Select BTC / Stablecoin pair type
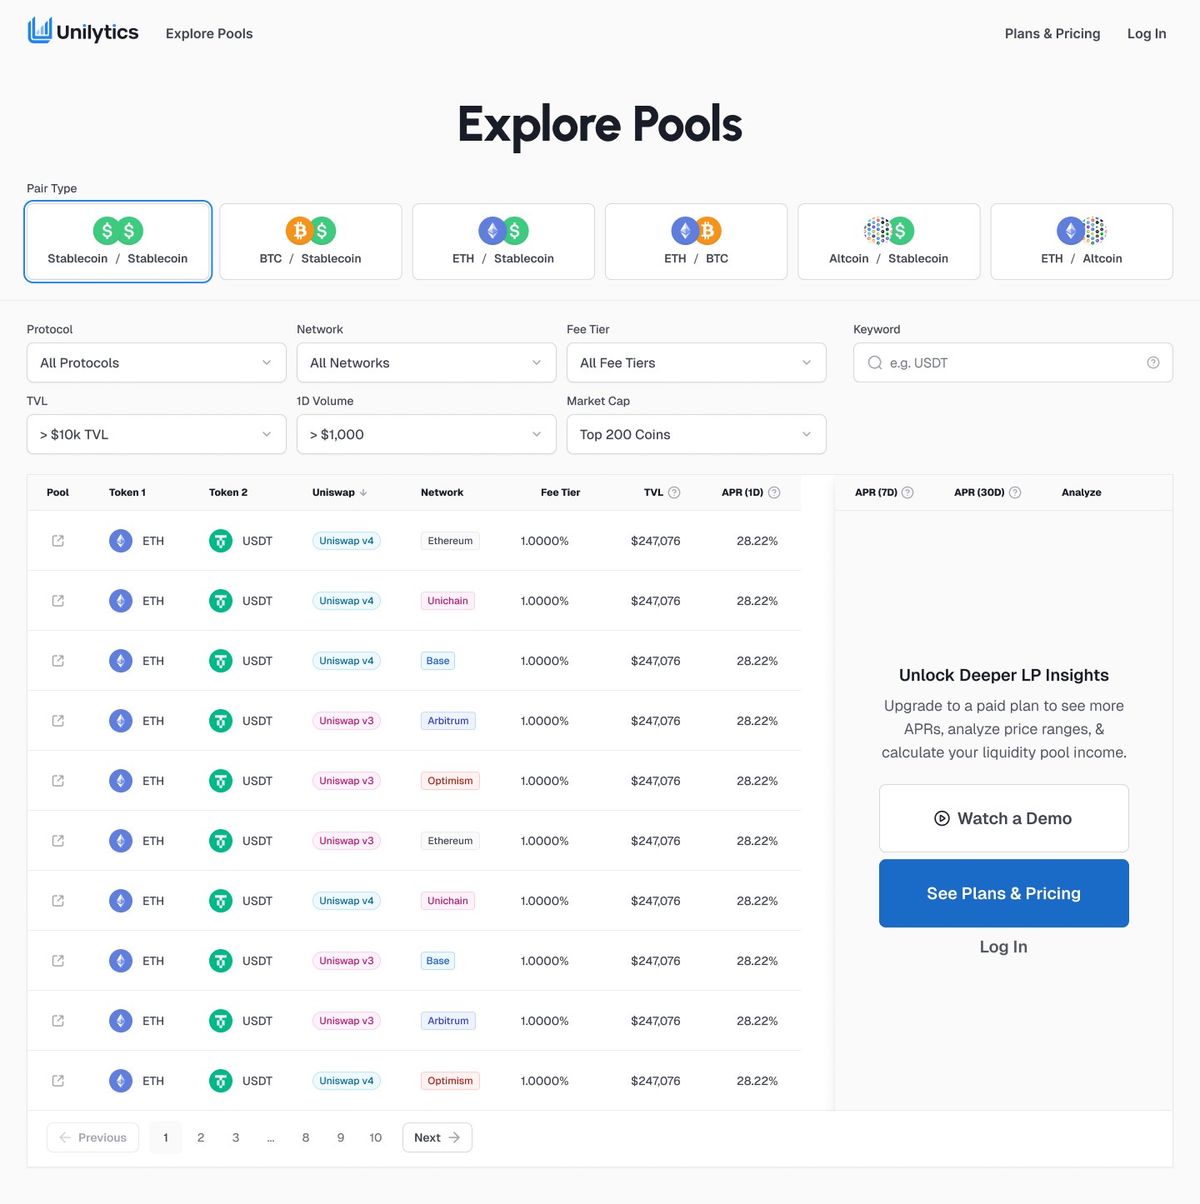The image size is (1200, 1204). click(310, 242)
